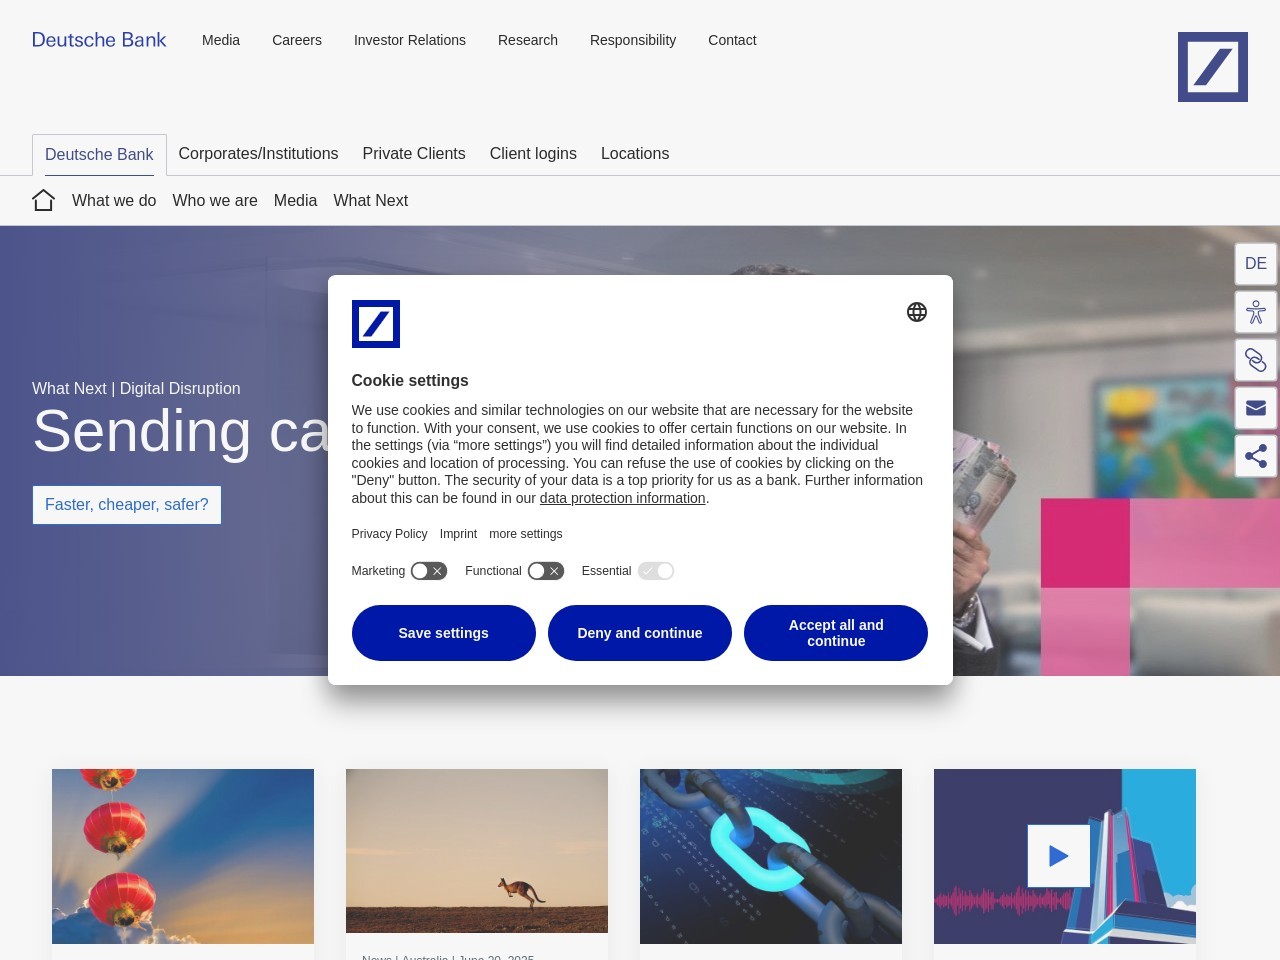Select the copy link icon in sidebar

1255,359
